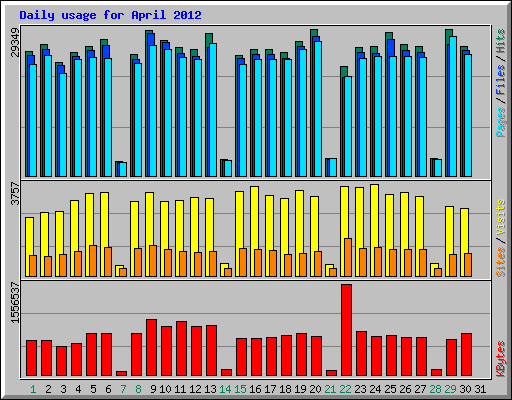Viewport: 512px width, 400px height.
Task: Click the 3757 axis value
Action: [x=15, y=193]
